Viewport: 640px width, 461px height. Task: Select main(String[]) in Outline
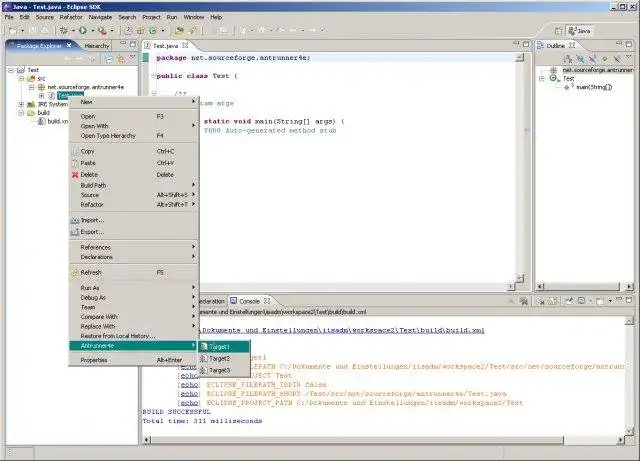[x=594, y=87]
